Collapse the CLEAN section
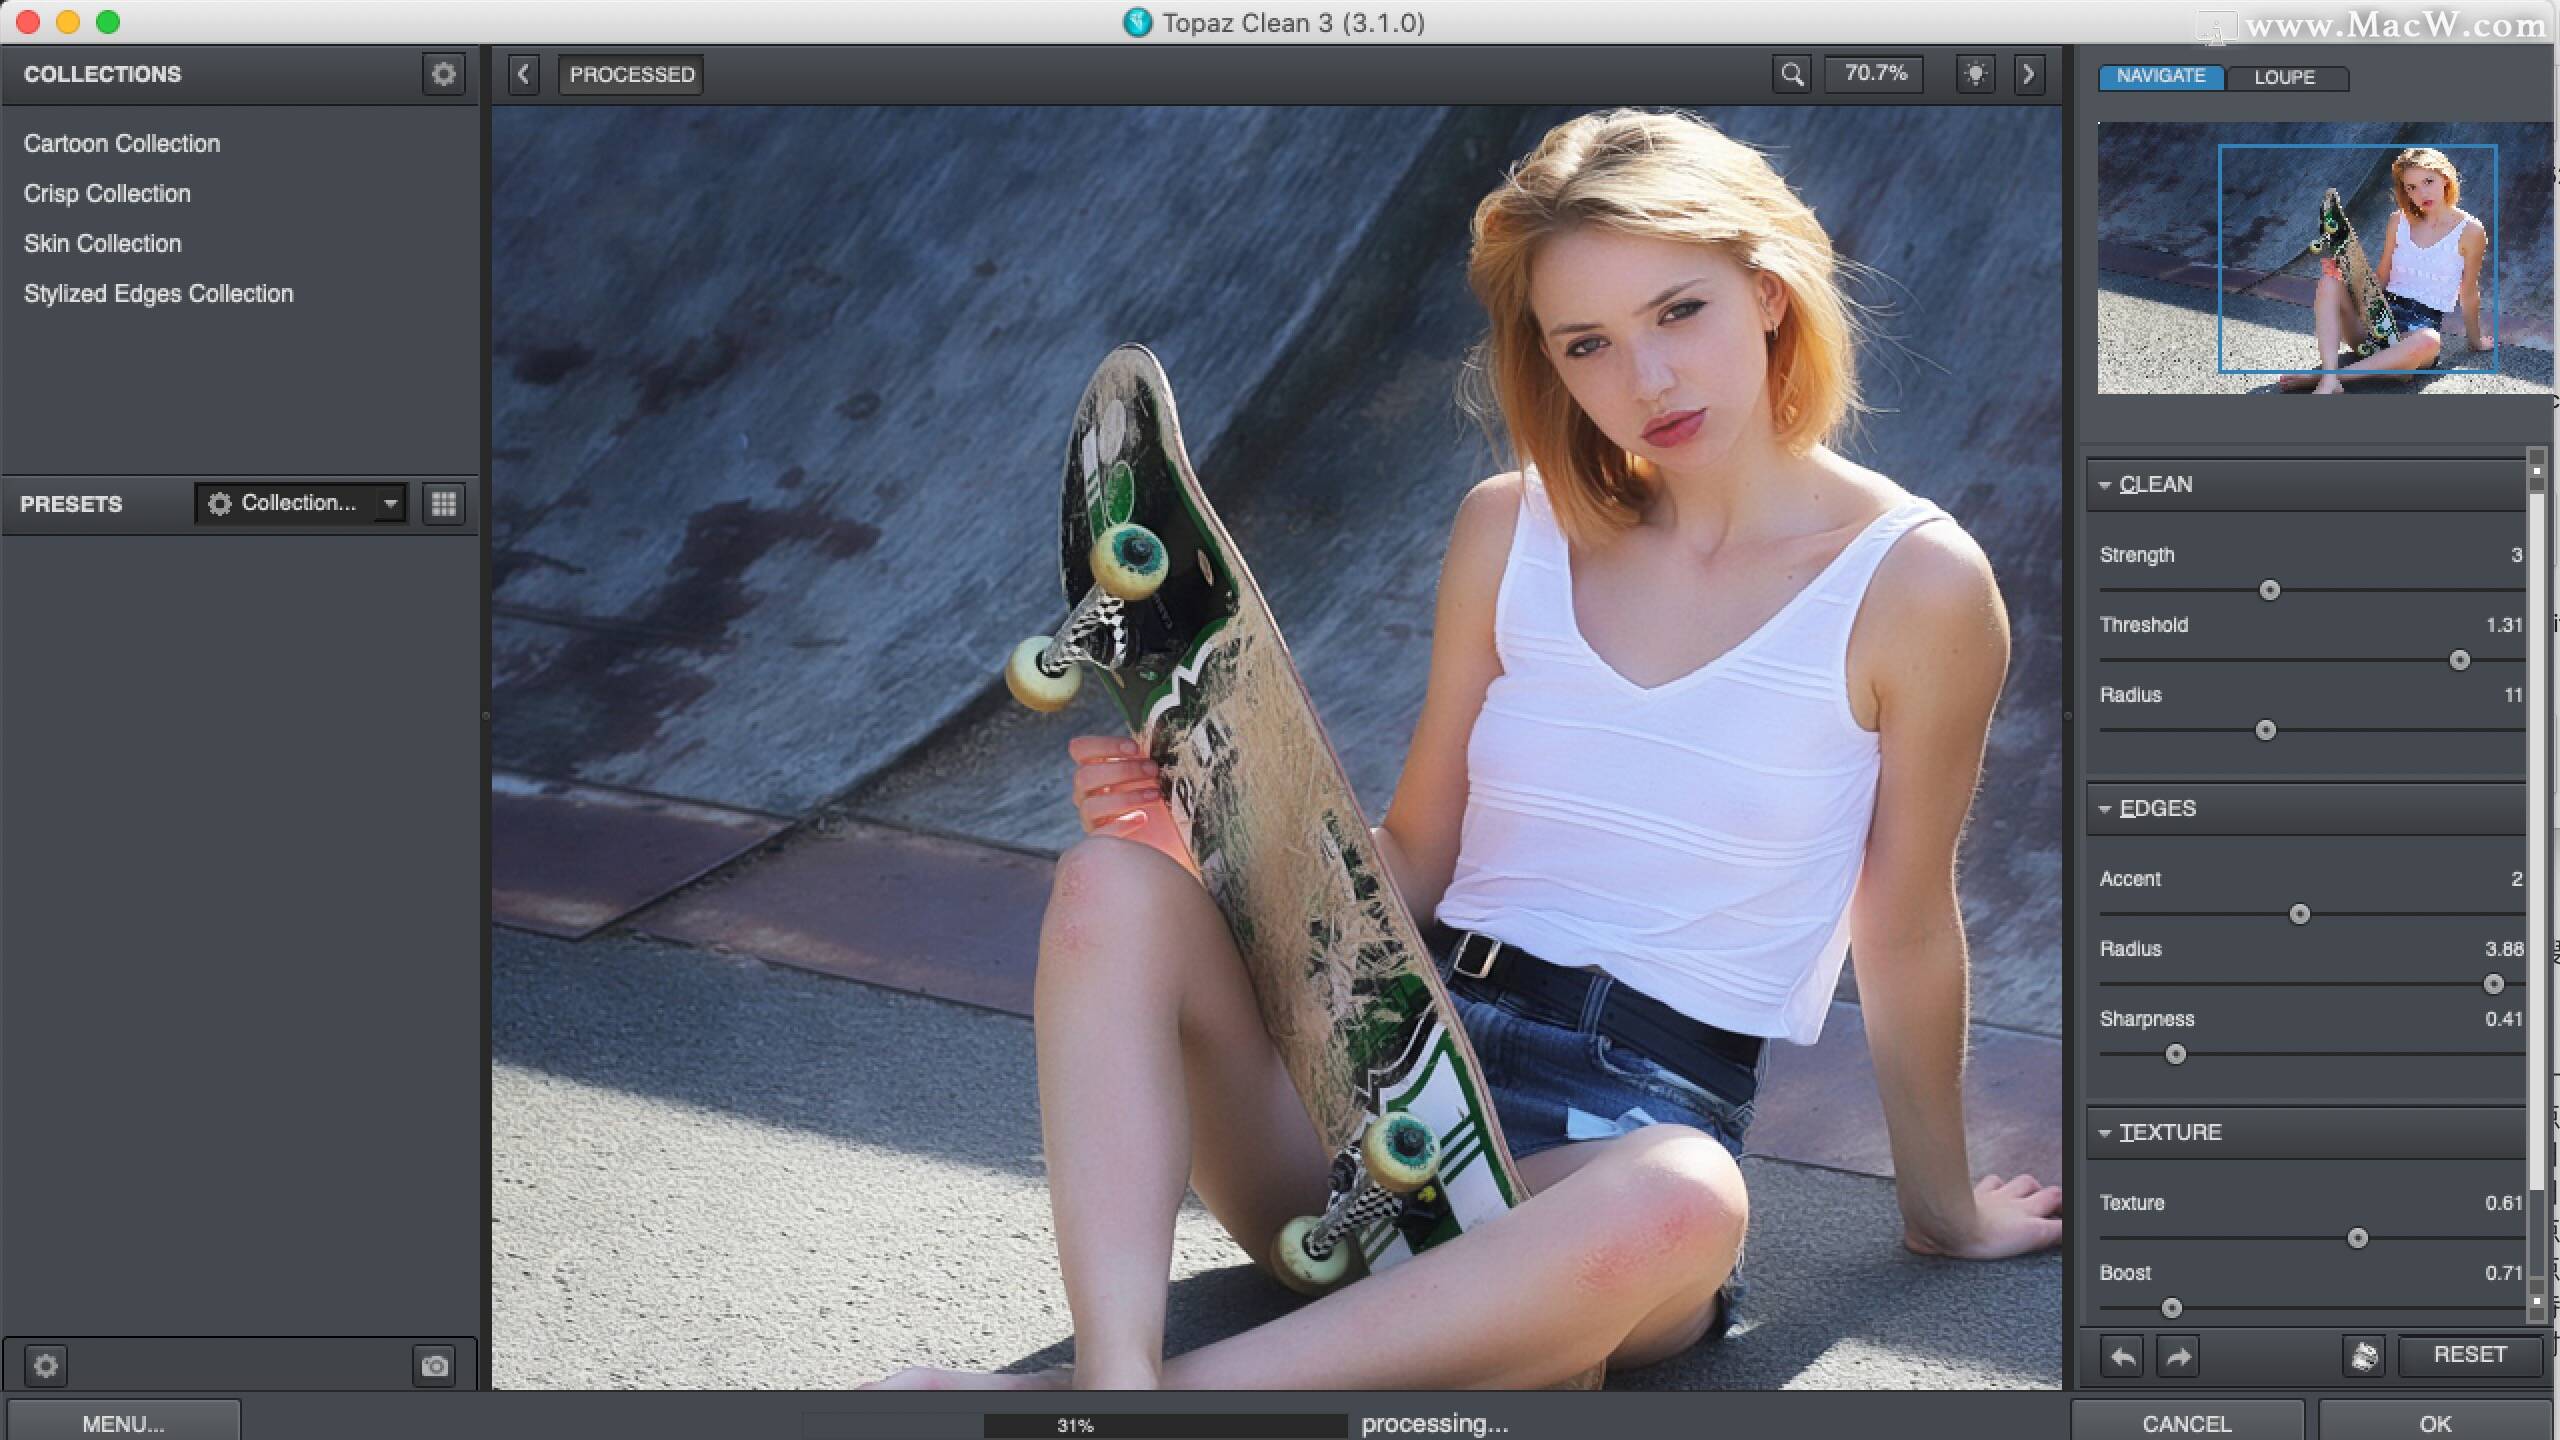 (2105, 485)
